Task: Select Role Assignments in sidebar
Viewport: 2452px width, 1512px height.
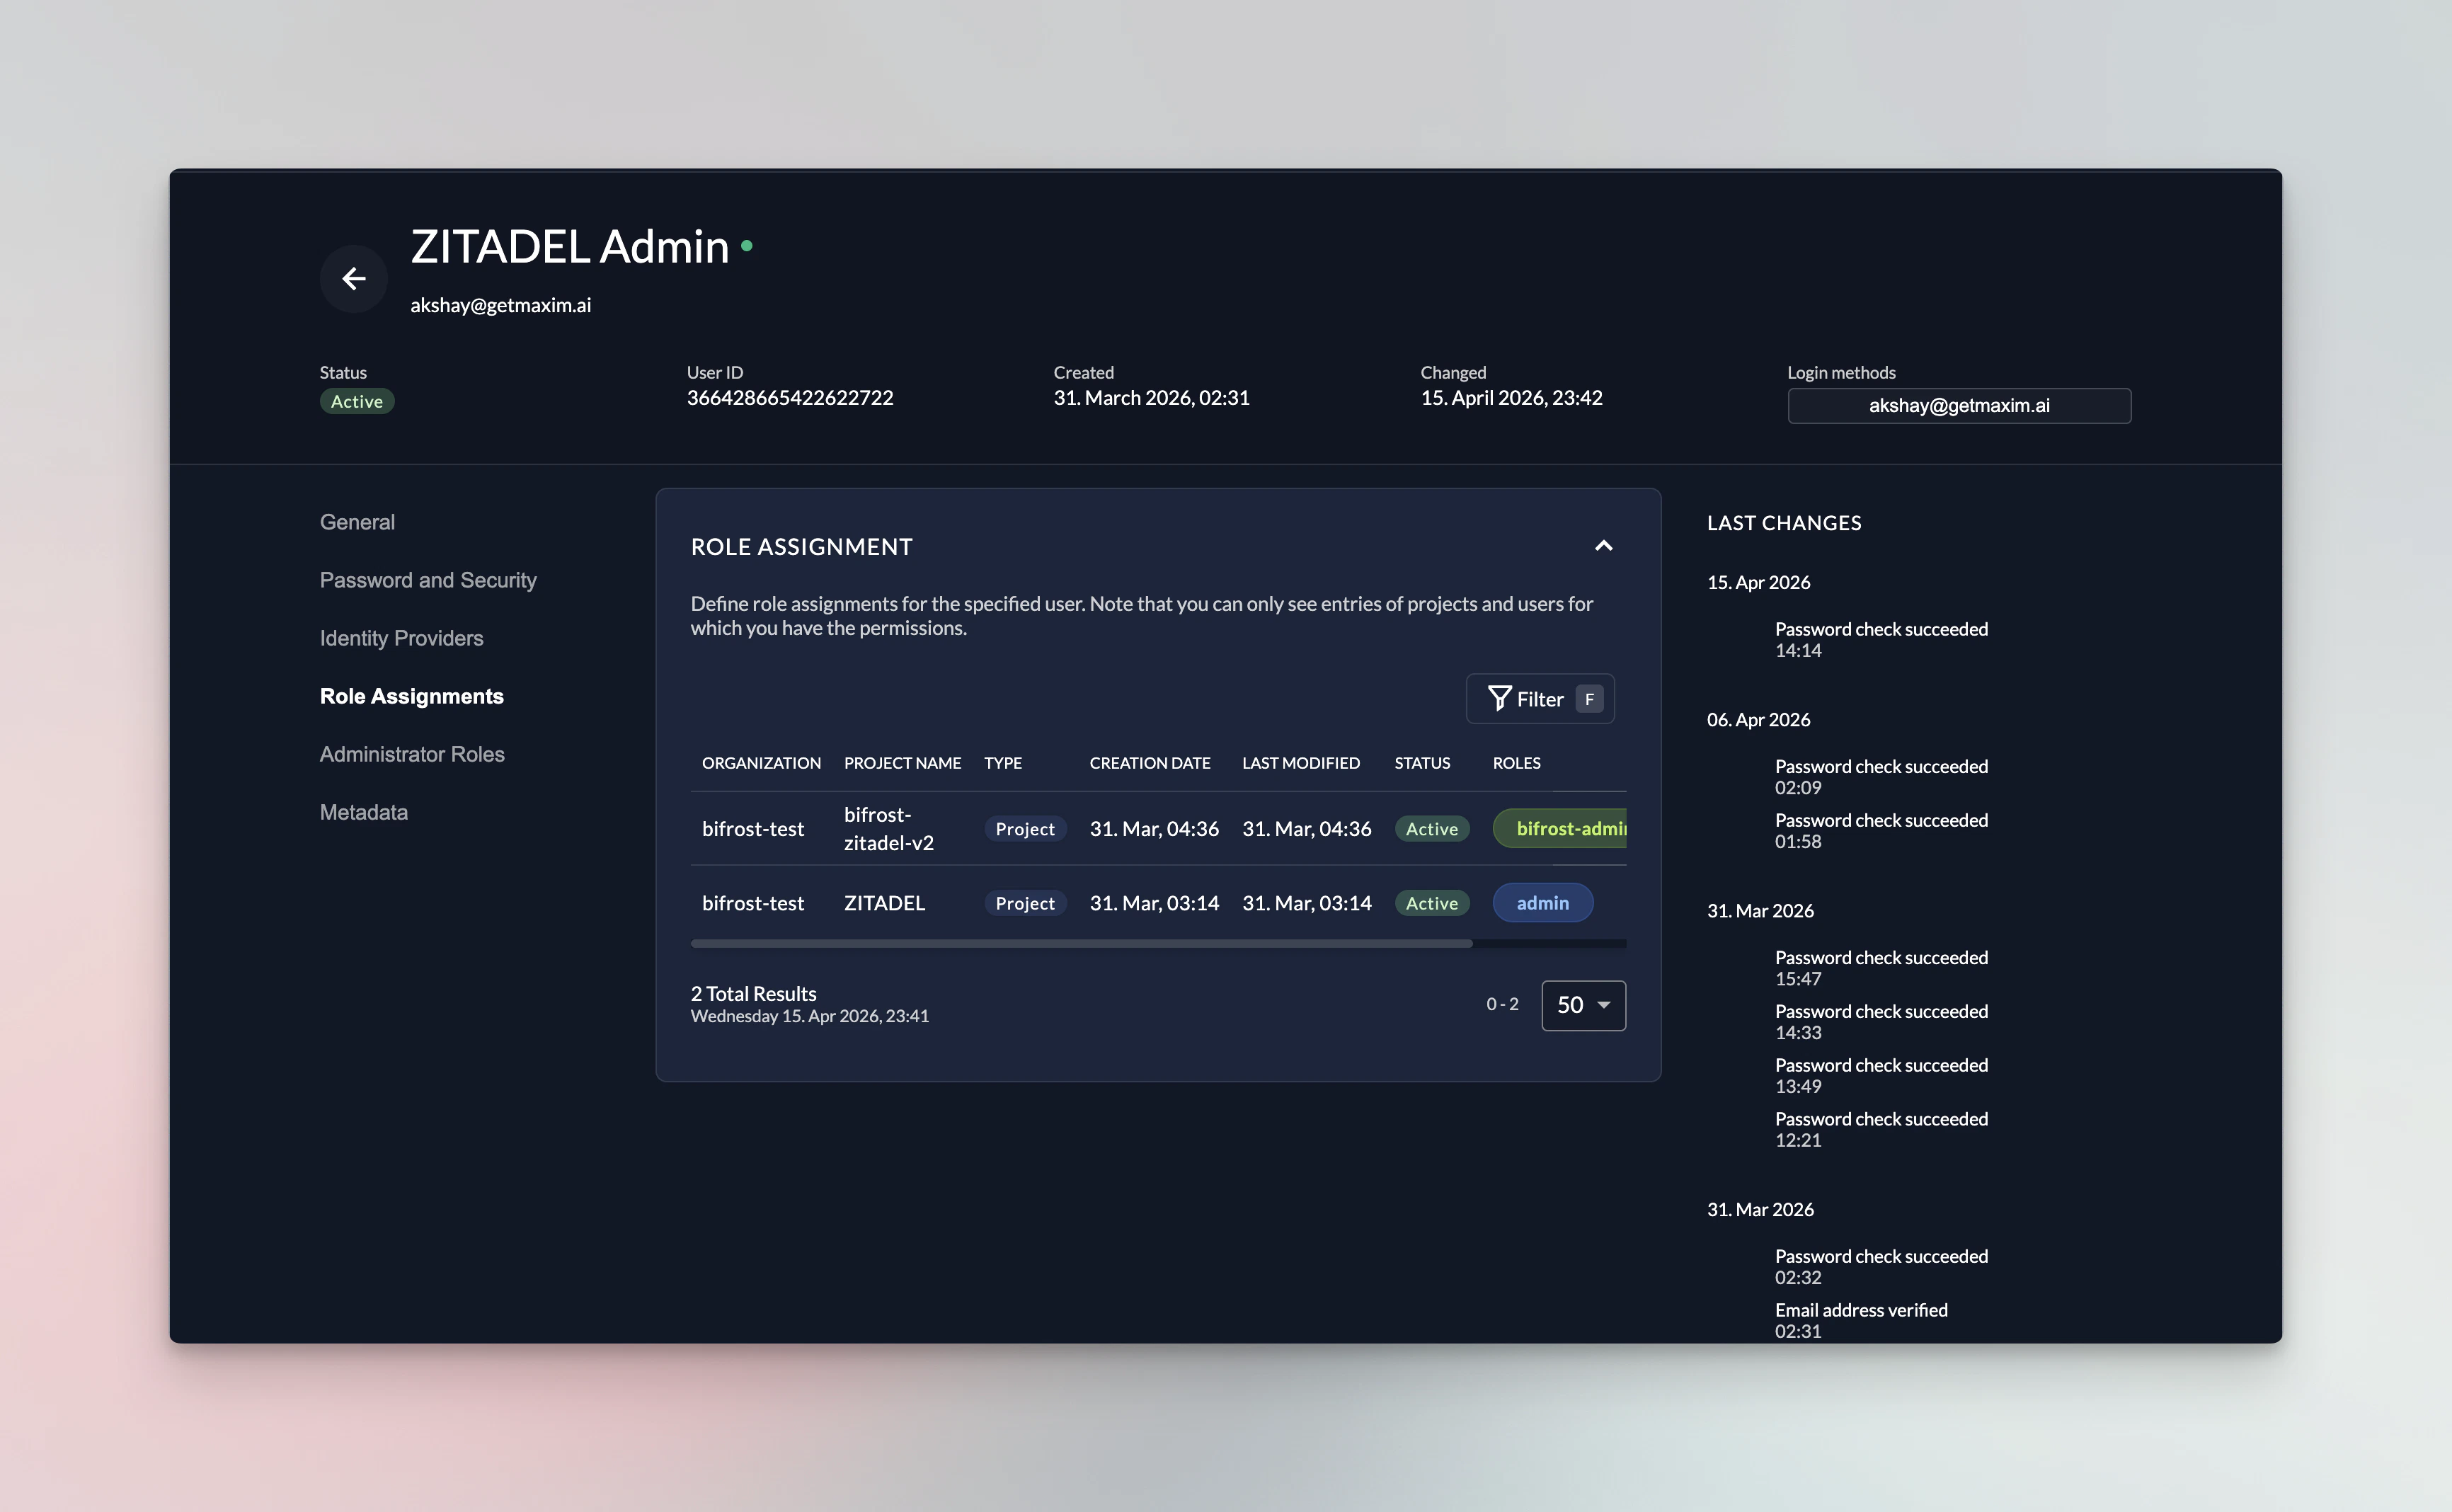Action: tap(411, 696)
